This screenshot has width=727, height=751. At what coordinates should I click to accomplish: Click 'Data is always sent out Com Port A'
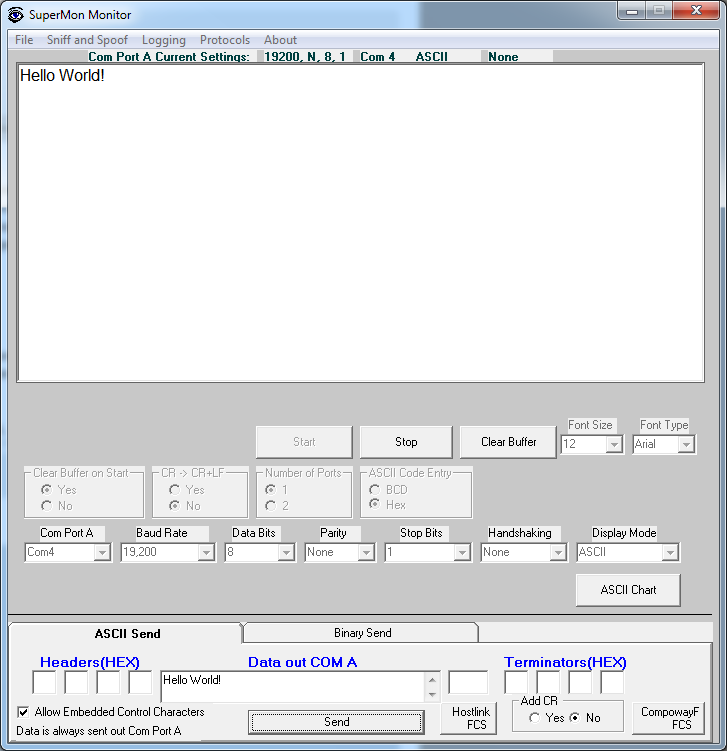pos(99,731)
